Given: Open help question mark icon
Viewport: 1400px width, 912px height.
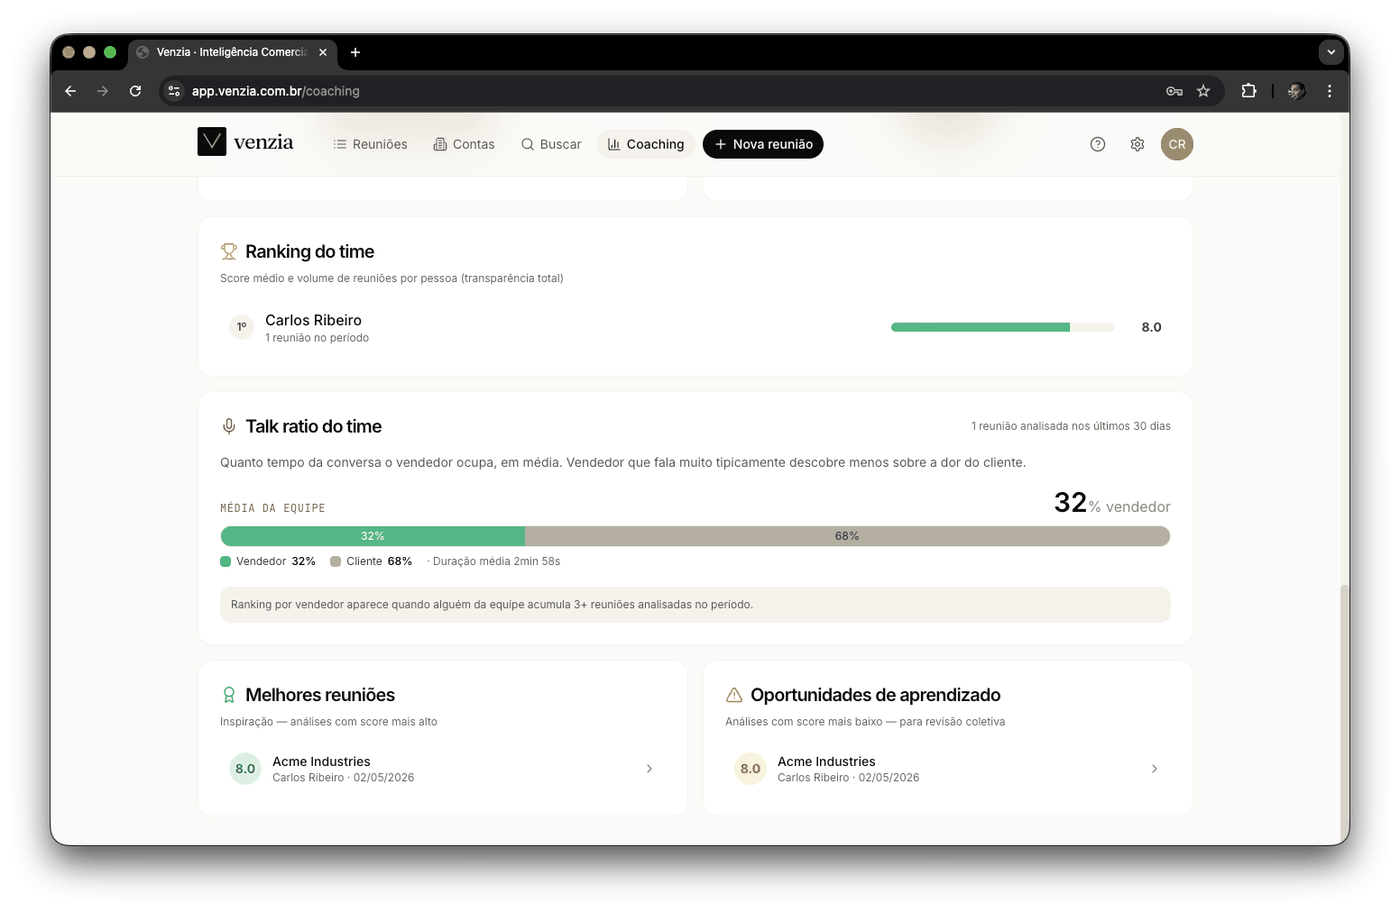Looking at the screenshot, I should click(1098, 144).
